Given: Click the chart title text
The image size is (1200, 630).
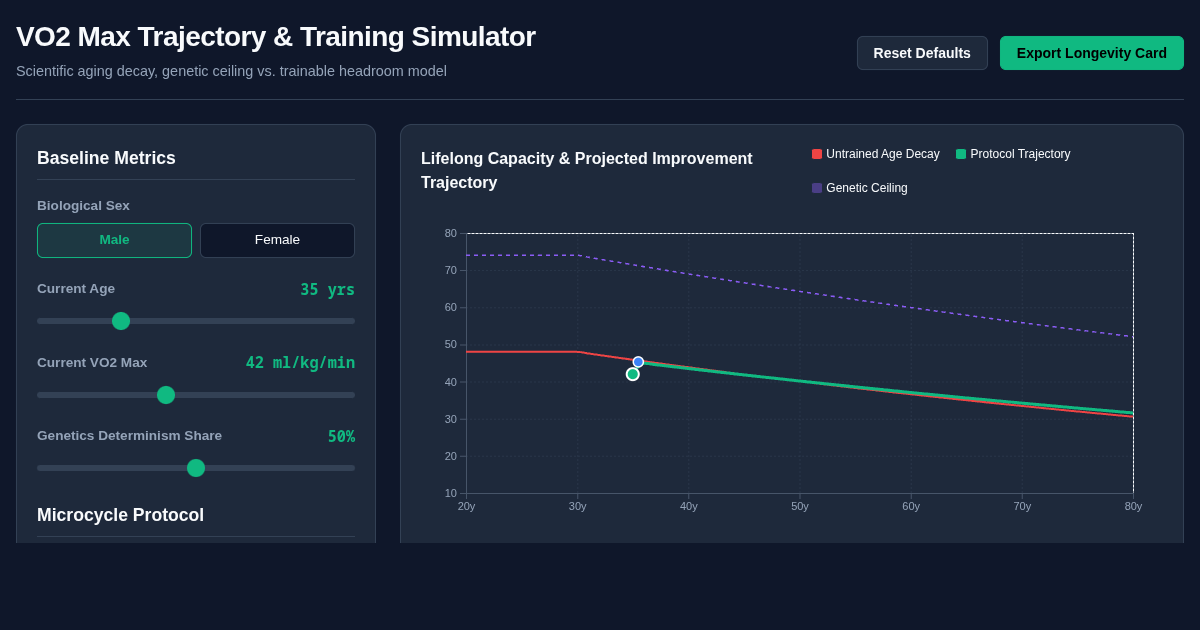Looking at the screenshot, I should click(587, 171).
